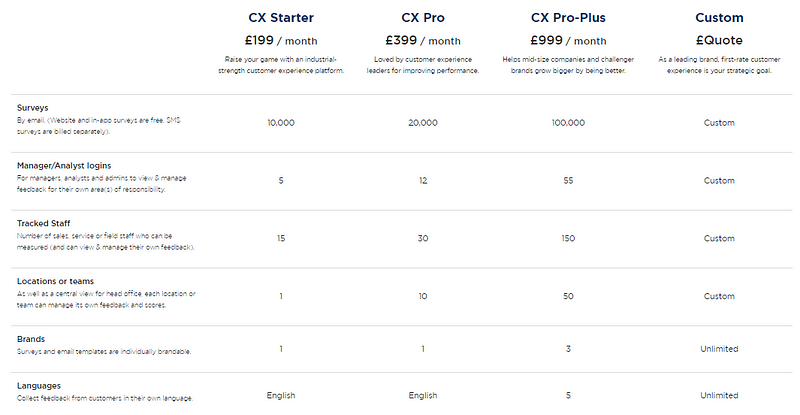Viewport: 800px width, 415px height.
Task: Choose the Custom plan column heading
Action: pyautogui.click(x=719, y=18)
